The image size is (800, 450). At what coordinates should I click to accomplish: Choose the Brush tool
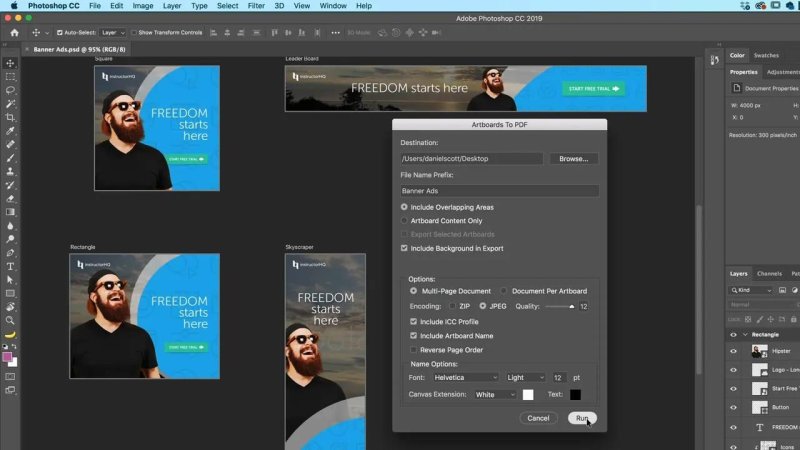coord(10,158)
